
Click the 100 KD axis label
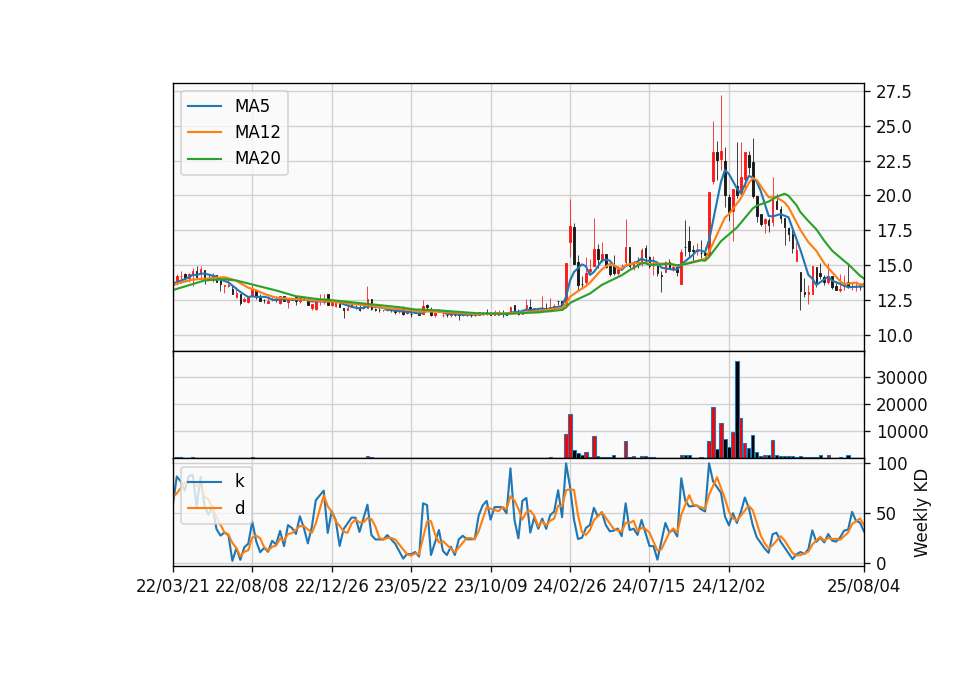click(891, 464)
